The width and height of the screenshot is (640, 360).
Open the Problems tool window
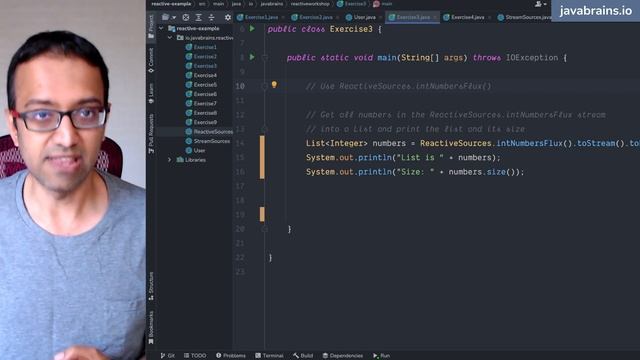pos(231,356)
